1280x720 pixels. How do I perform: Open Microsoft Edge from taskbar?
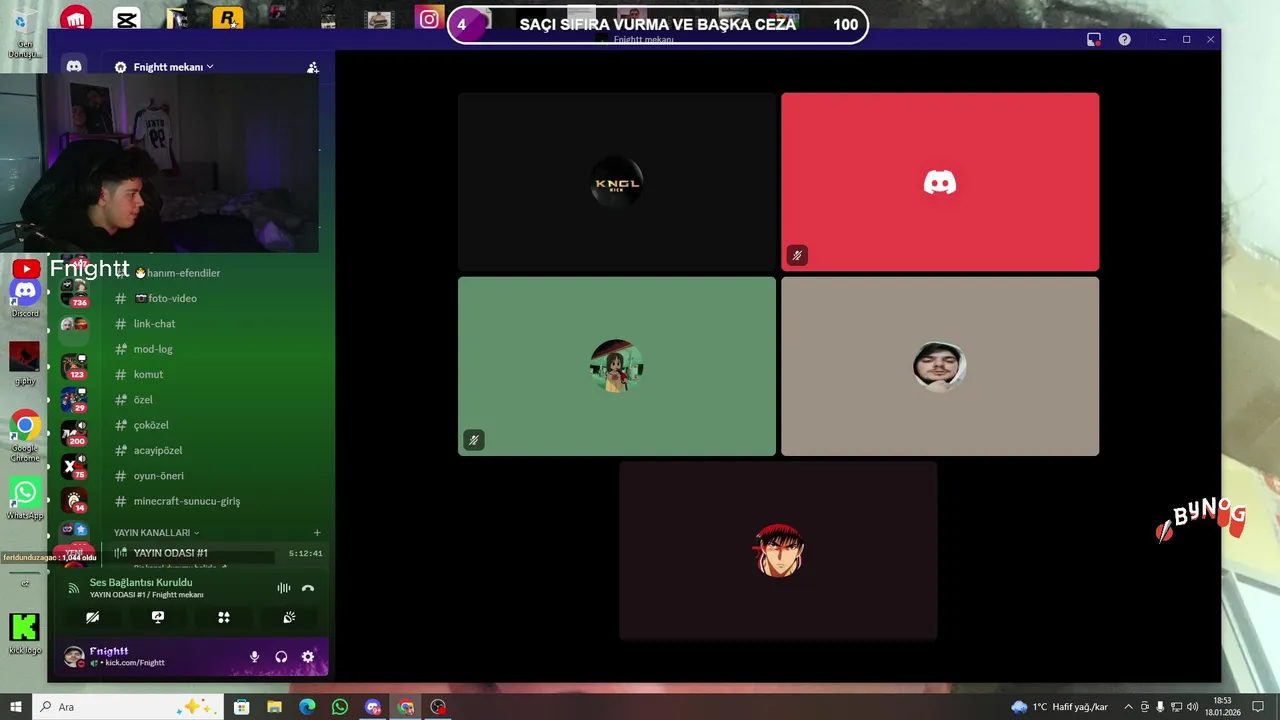click(x=307, y=707)
